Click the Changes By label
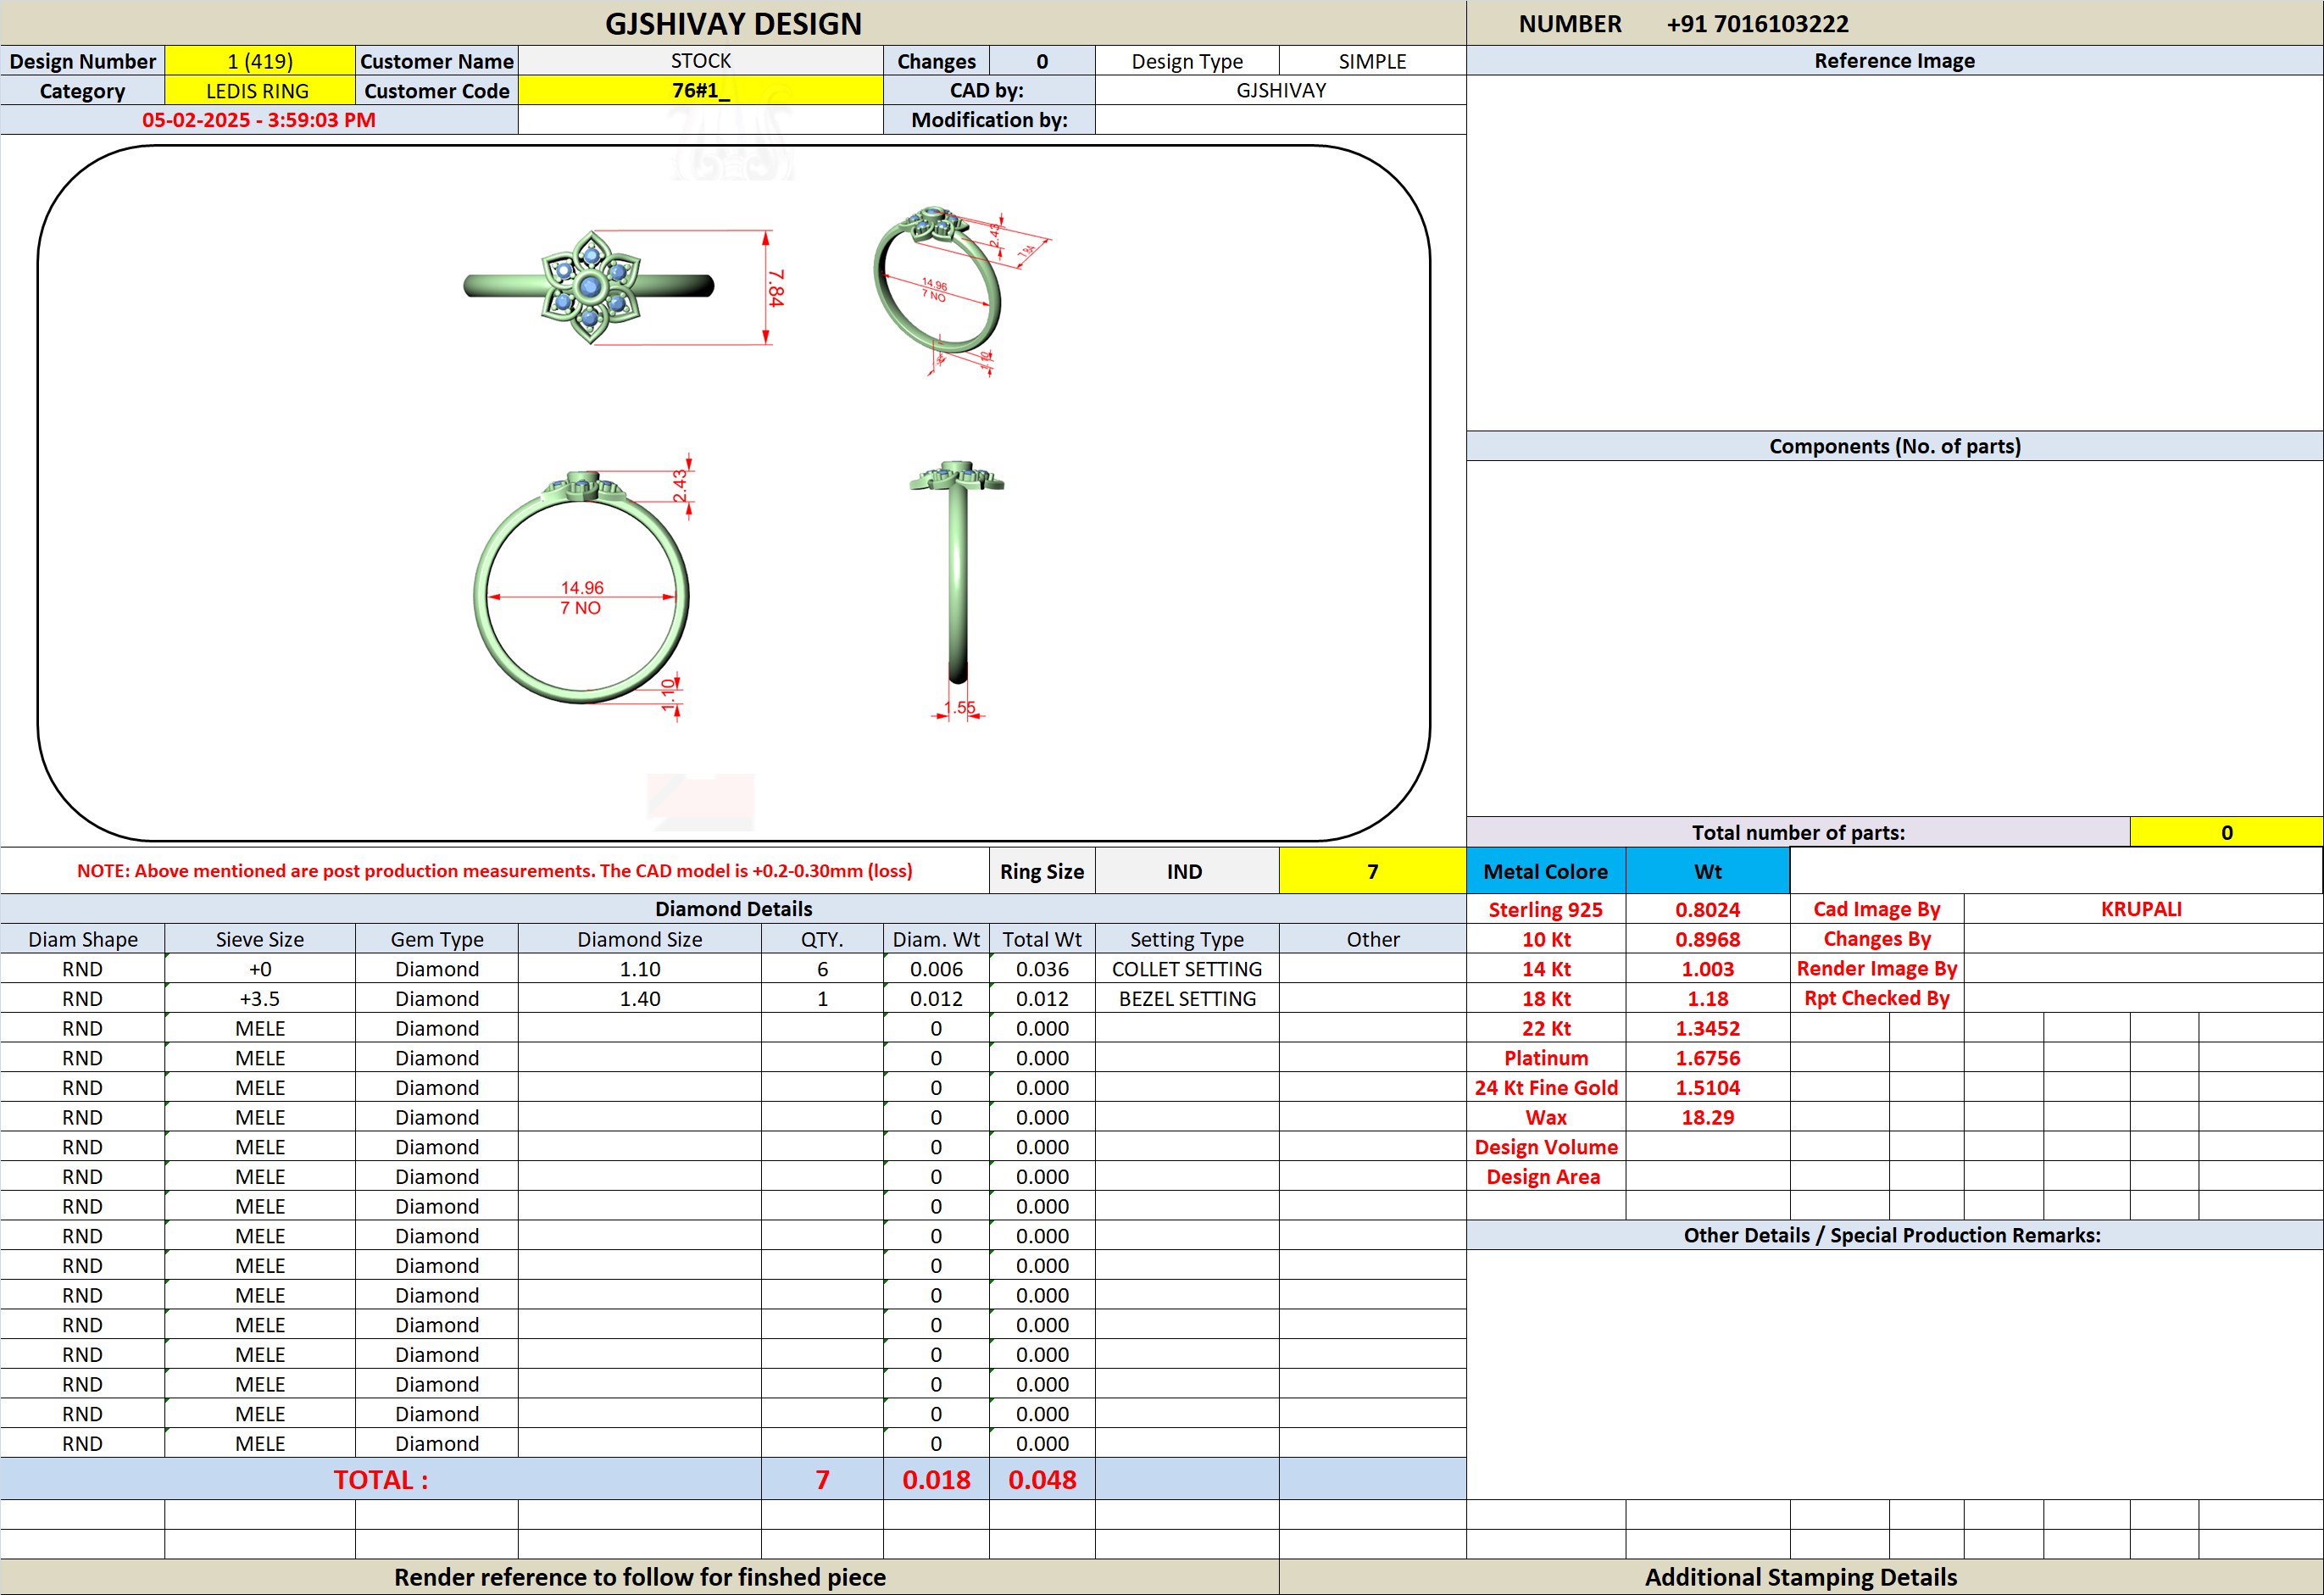Image resolution: width=2324 pixels, height=1595 pixels. tap(1877, 939)
